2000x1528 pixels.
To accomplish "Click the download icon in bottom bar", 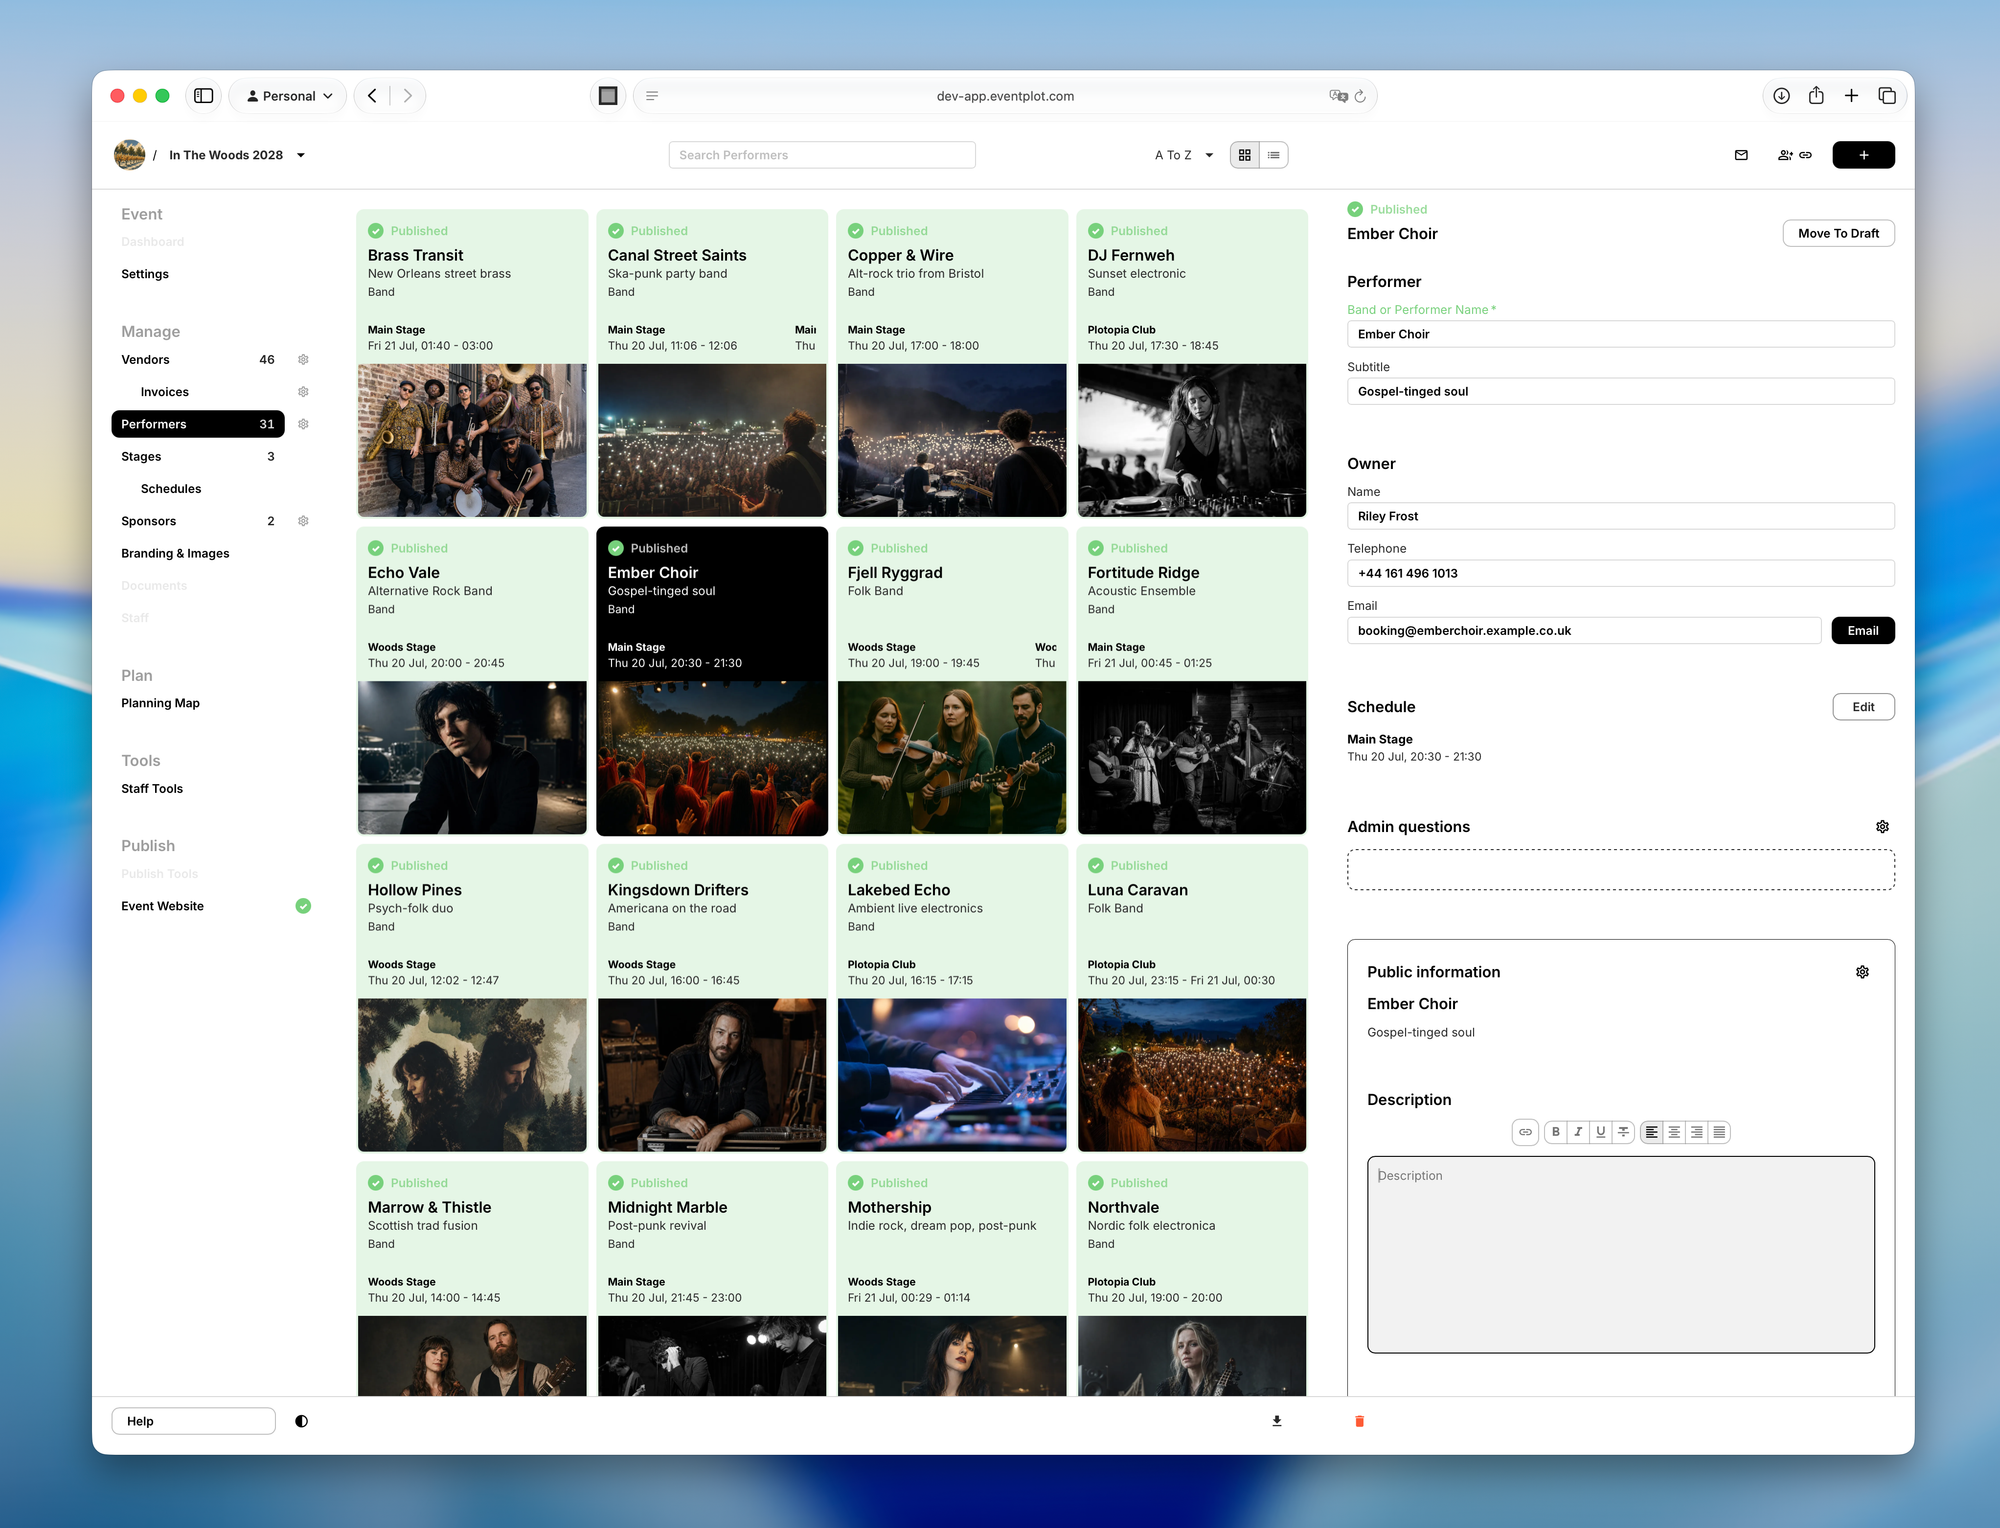I will tap(1277, 1421).
